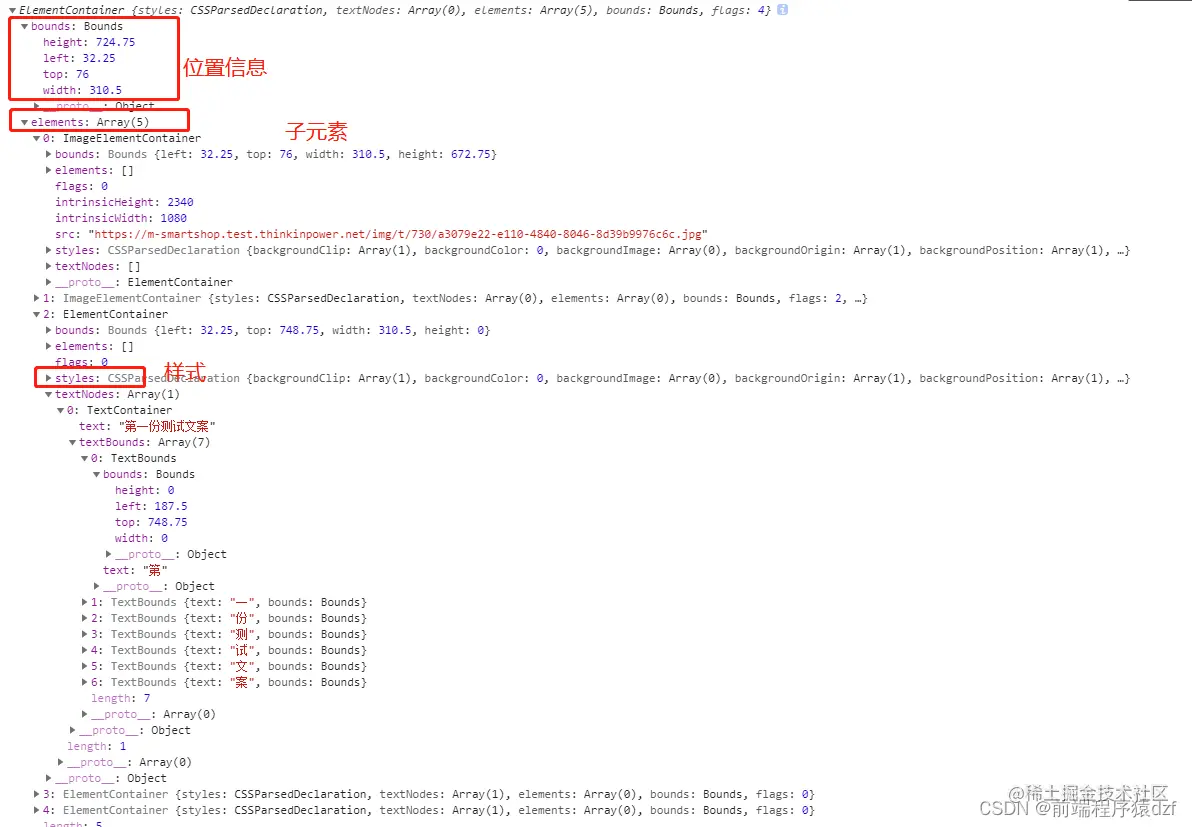Viewport: 1192px width, 827px height.
Task: Expand the 3: ElementContainer entry
Action: click(x=36, y=794)
